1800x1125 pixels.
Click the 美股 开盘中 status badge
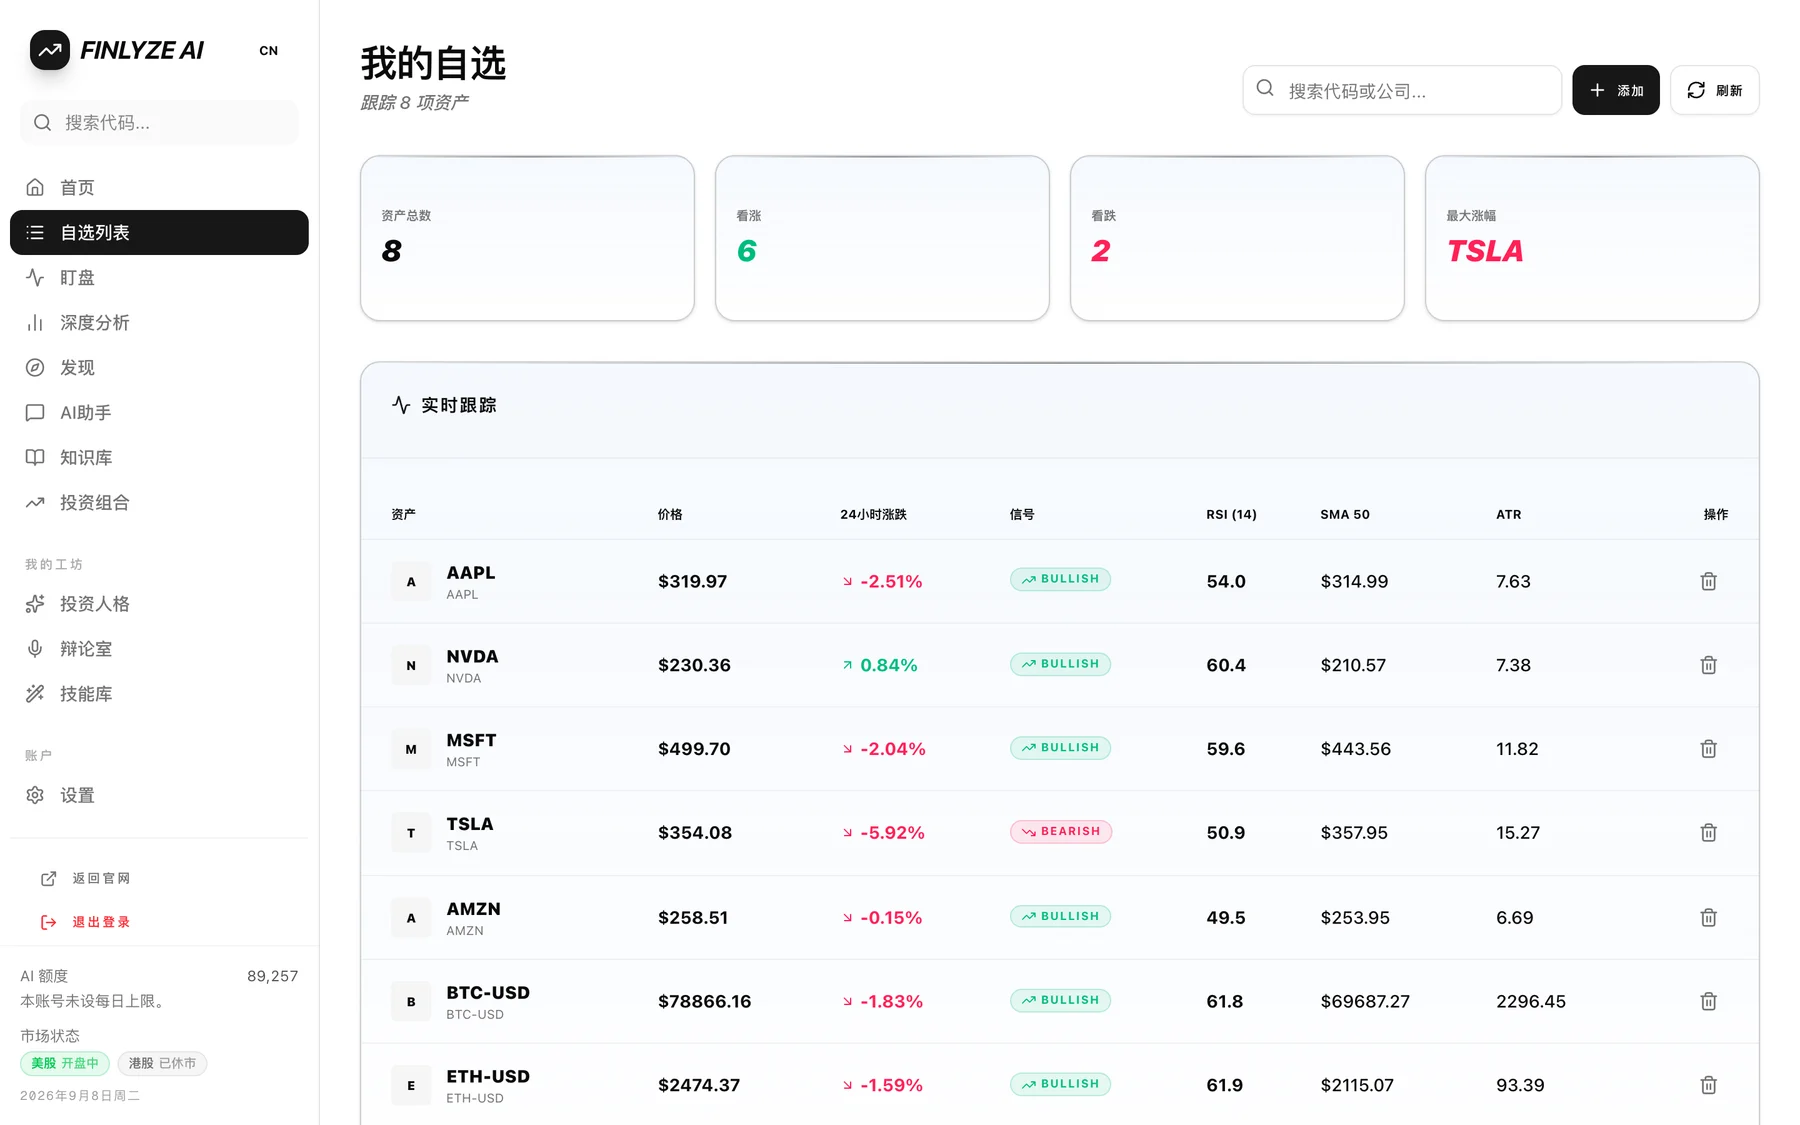[x=65, y=1063]
